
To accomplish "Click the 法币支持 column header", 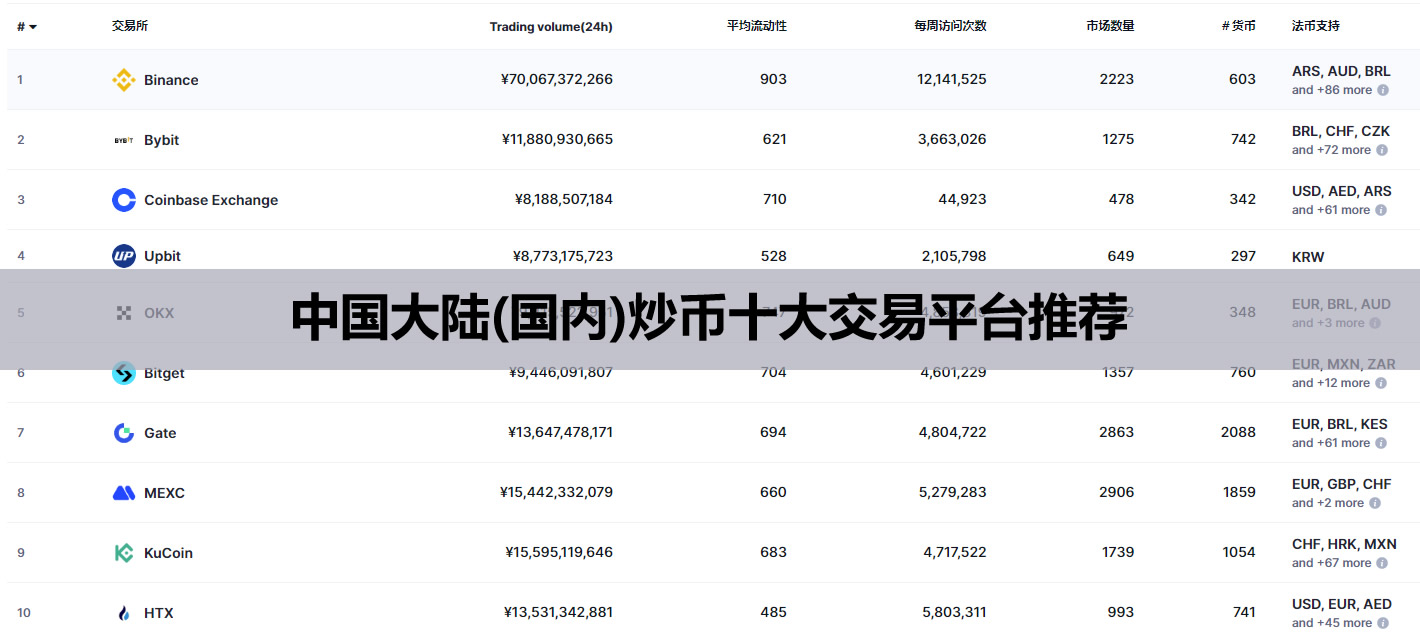I will (x=1316, y=26).
